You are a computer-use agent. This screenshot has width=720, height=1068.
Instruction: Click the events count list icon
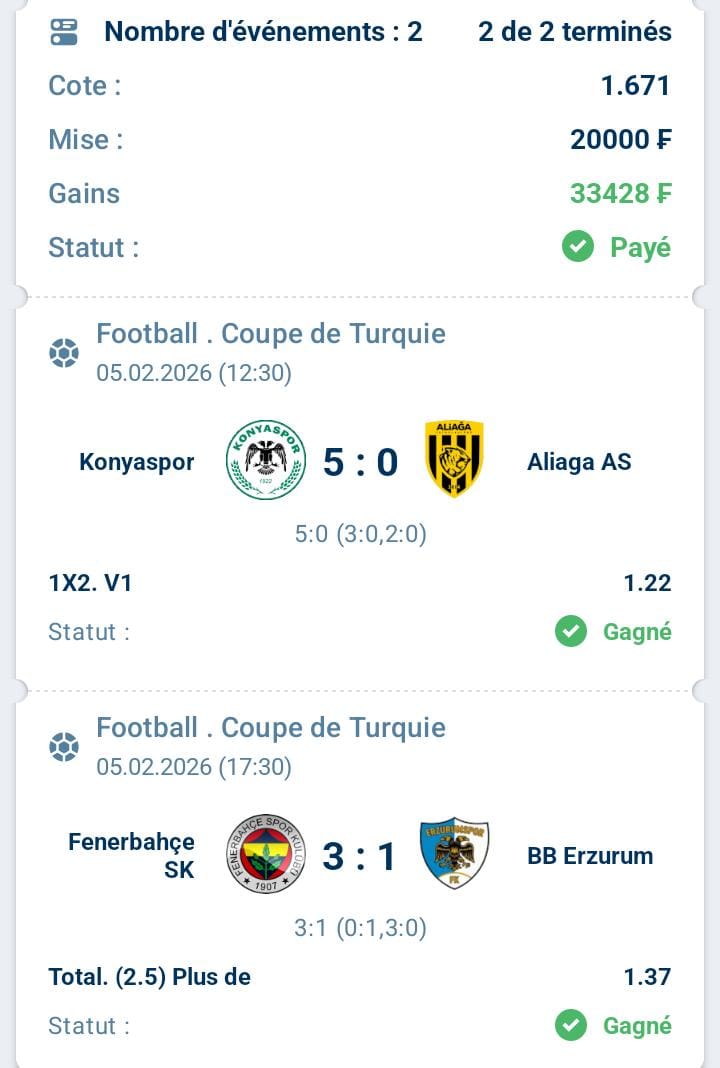coord(64,33)
